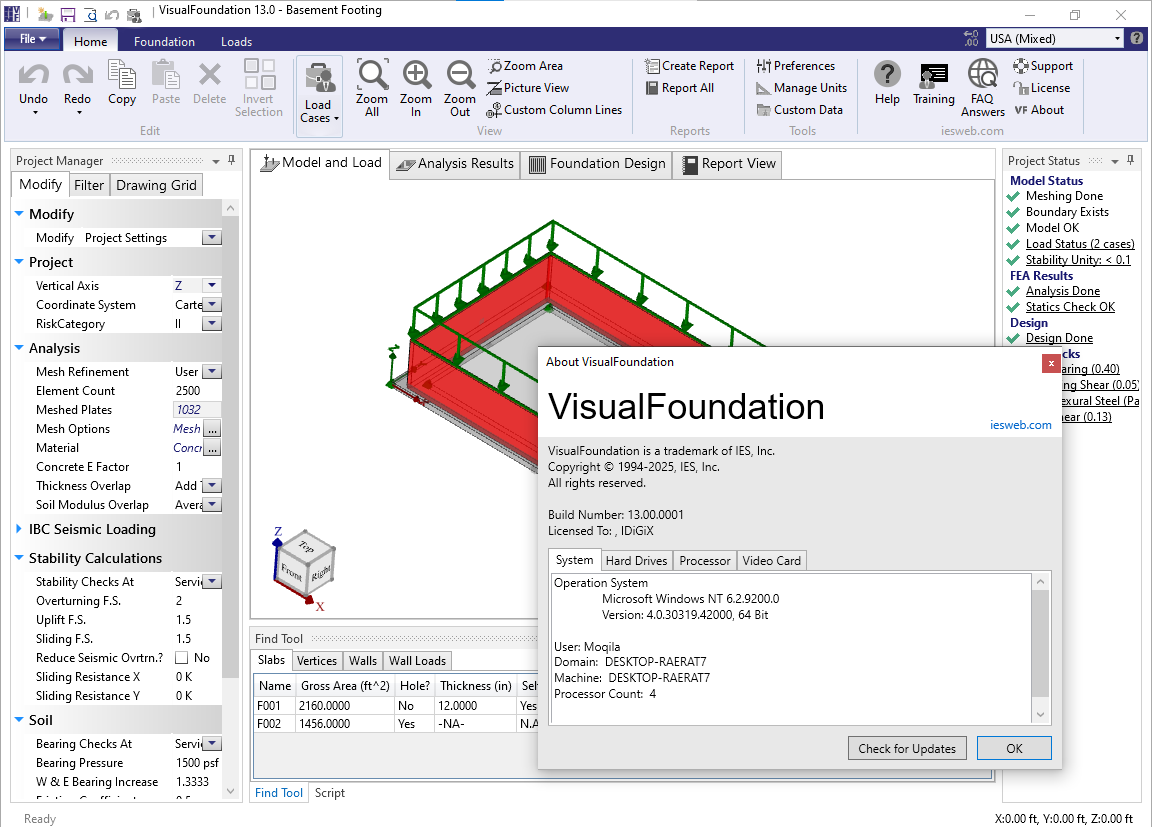Switch to the Drawing Grid tab
1152x827 pixels.
pyautogui.click(x=156, y=186)
